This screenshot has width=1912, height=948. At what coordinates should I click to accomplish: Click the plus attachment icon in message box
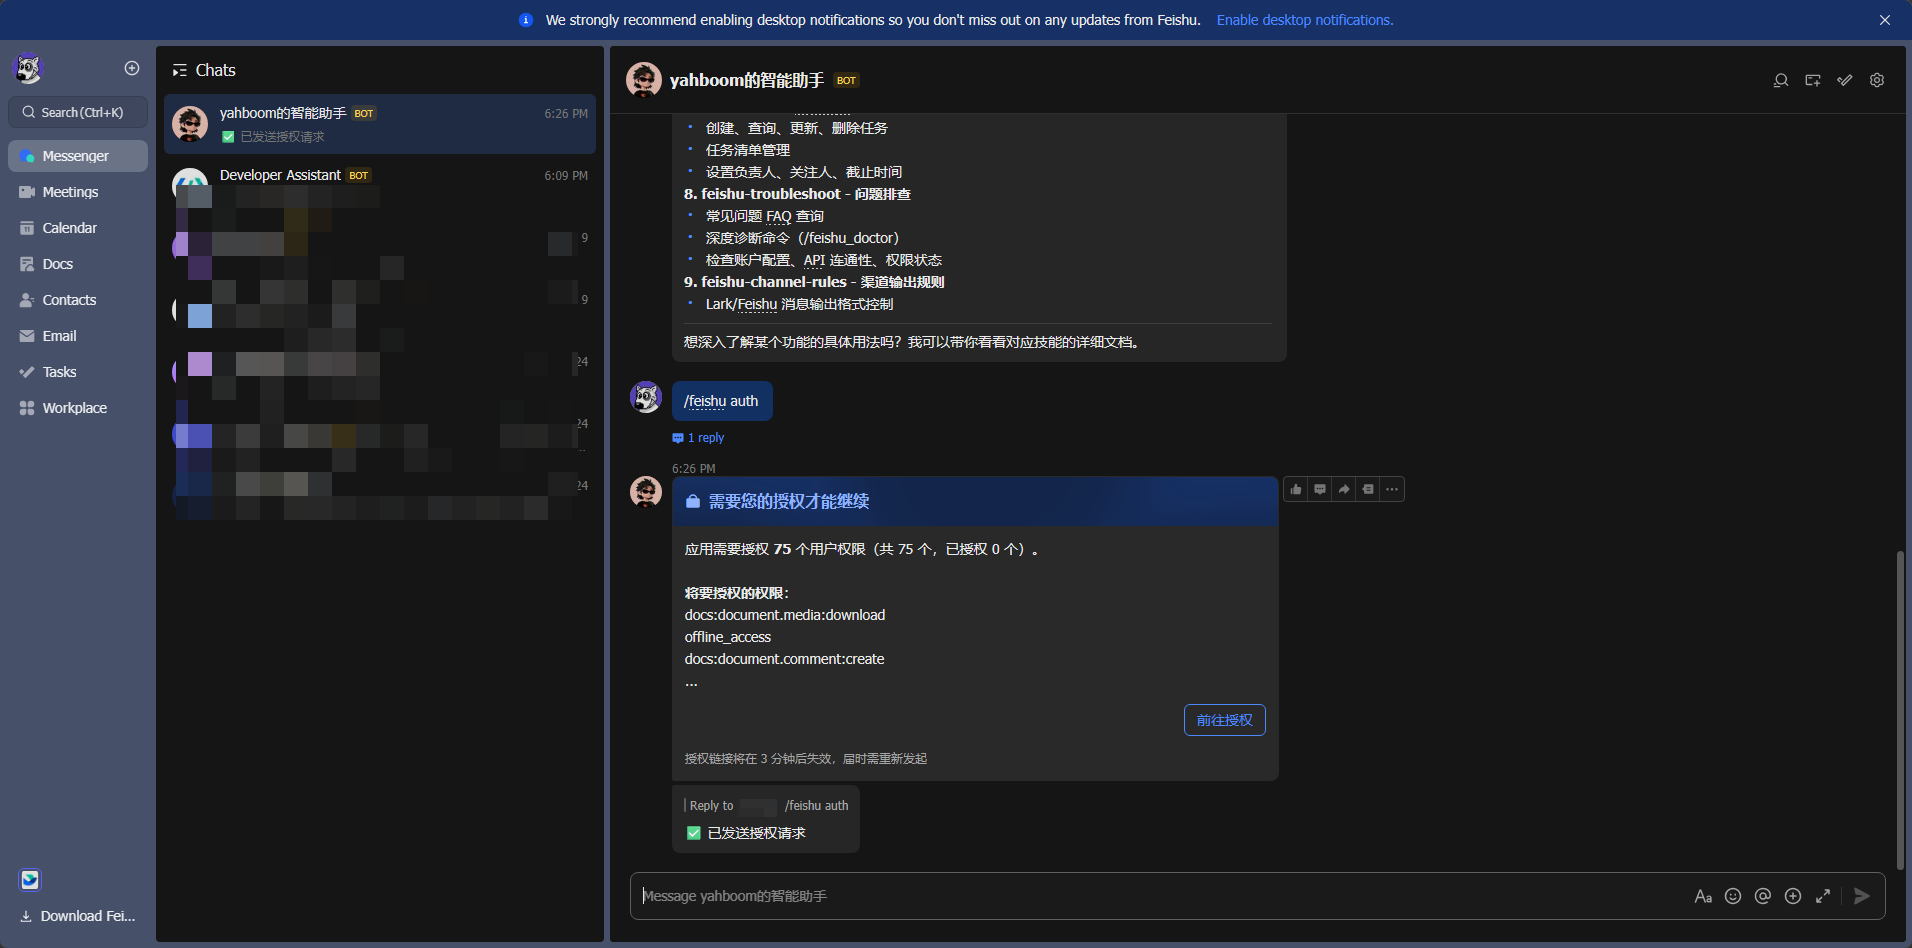pyautogui.click(x=1793, y=896)
